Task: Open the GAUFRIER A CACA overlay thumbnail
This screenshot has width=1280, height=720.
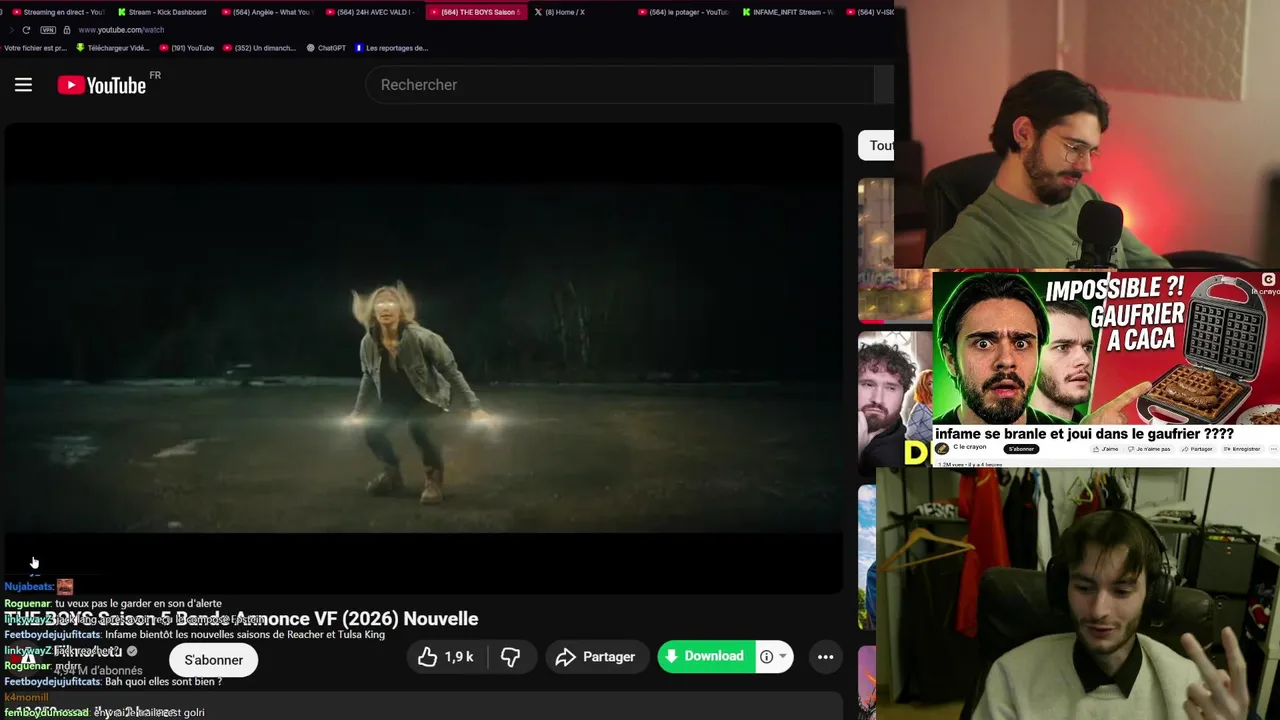Action: (x=1106, y=348)
